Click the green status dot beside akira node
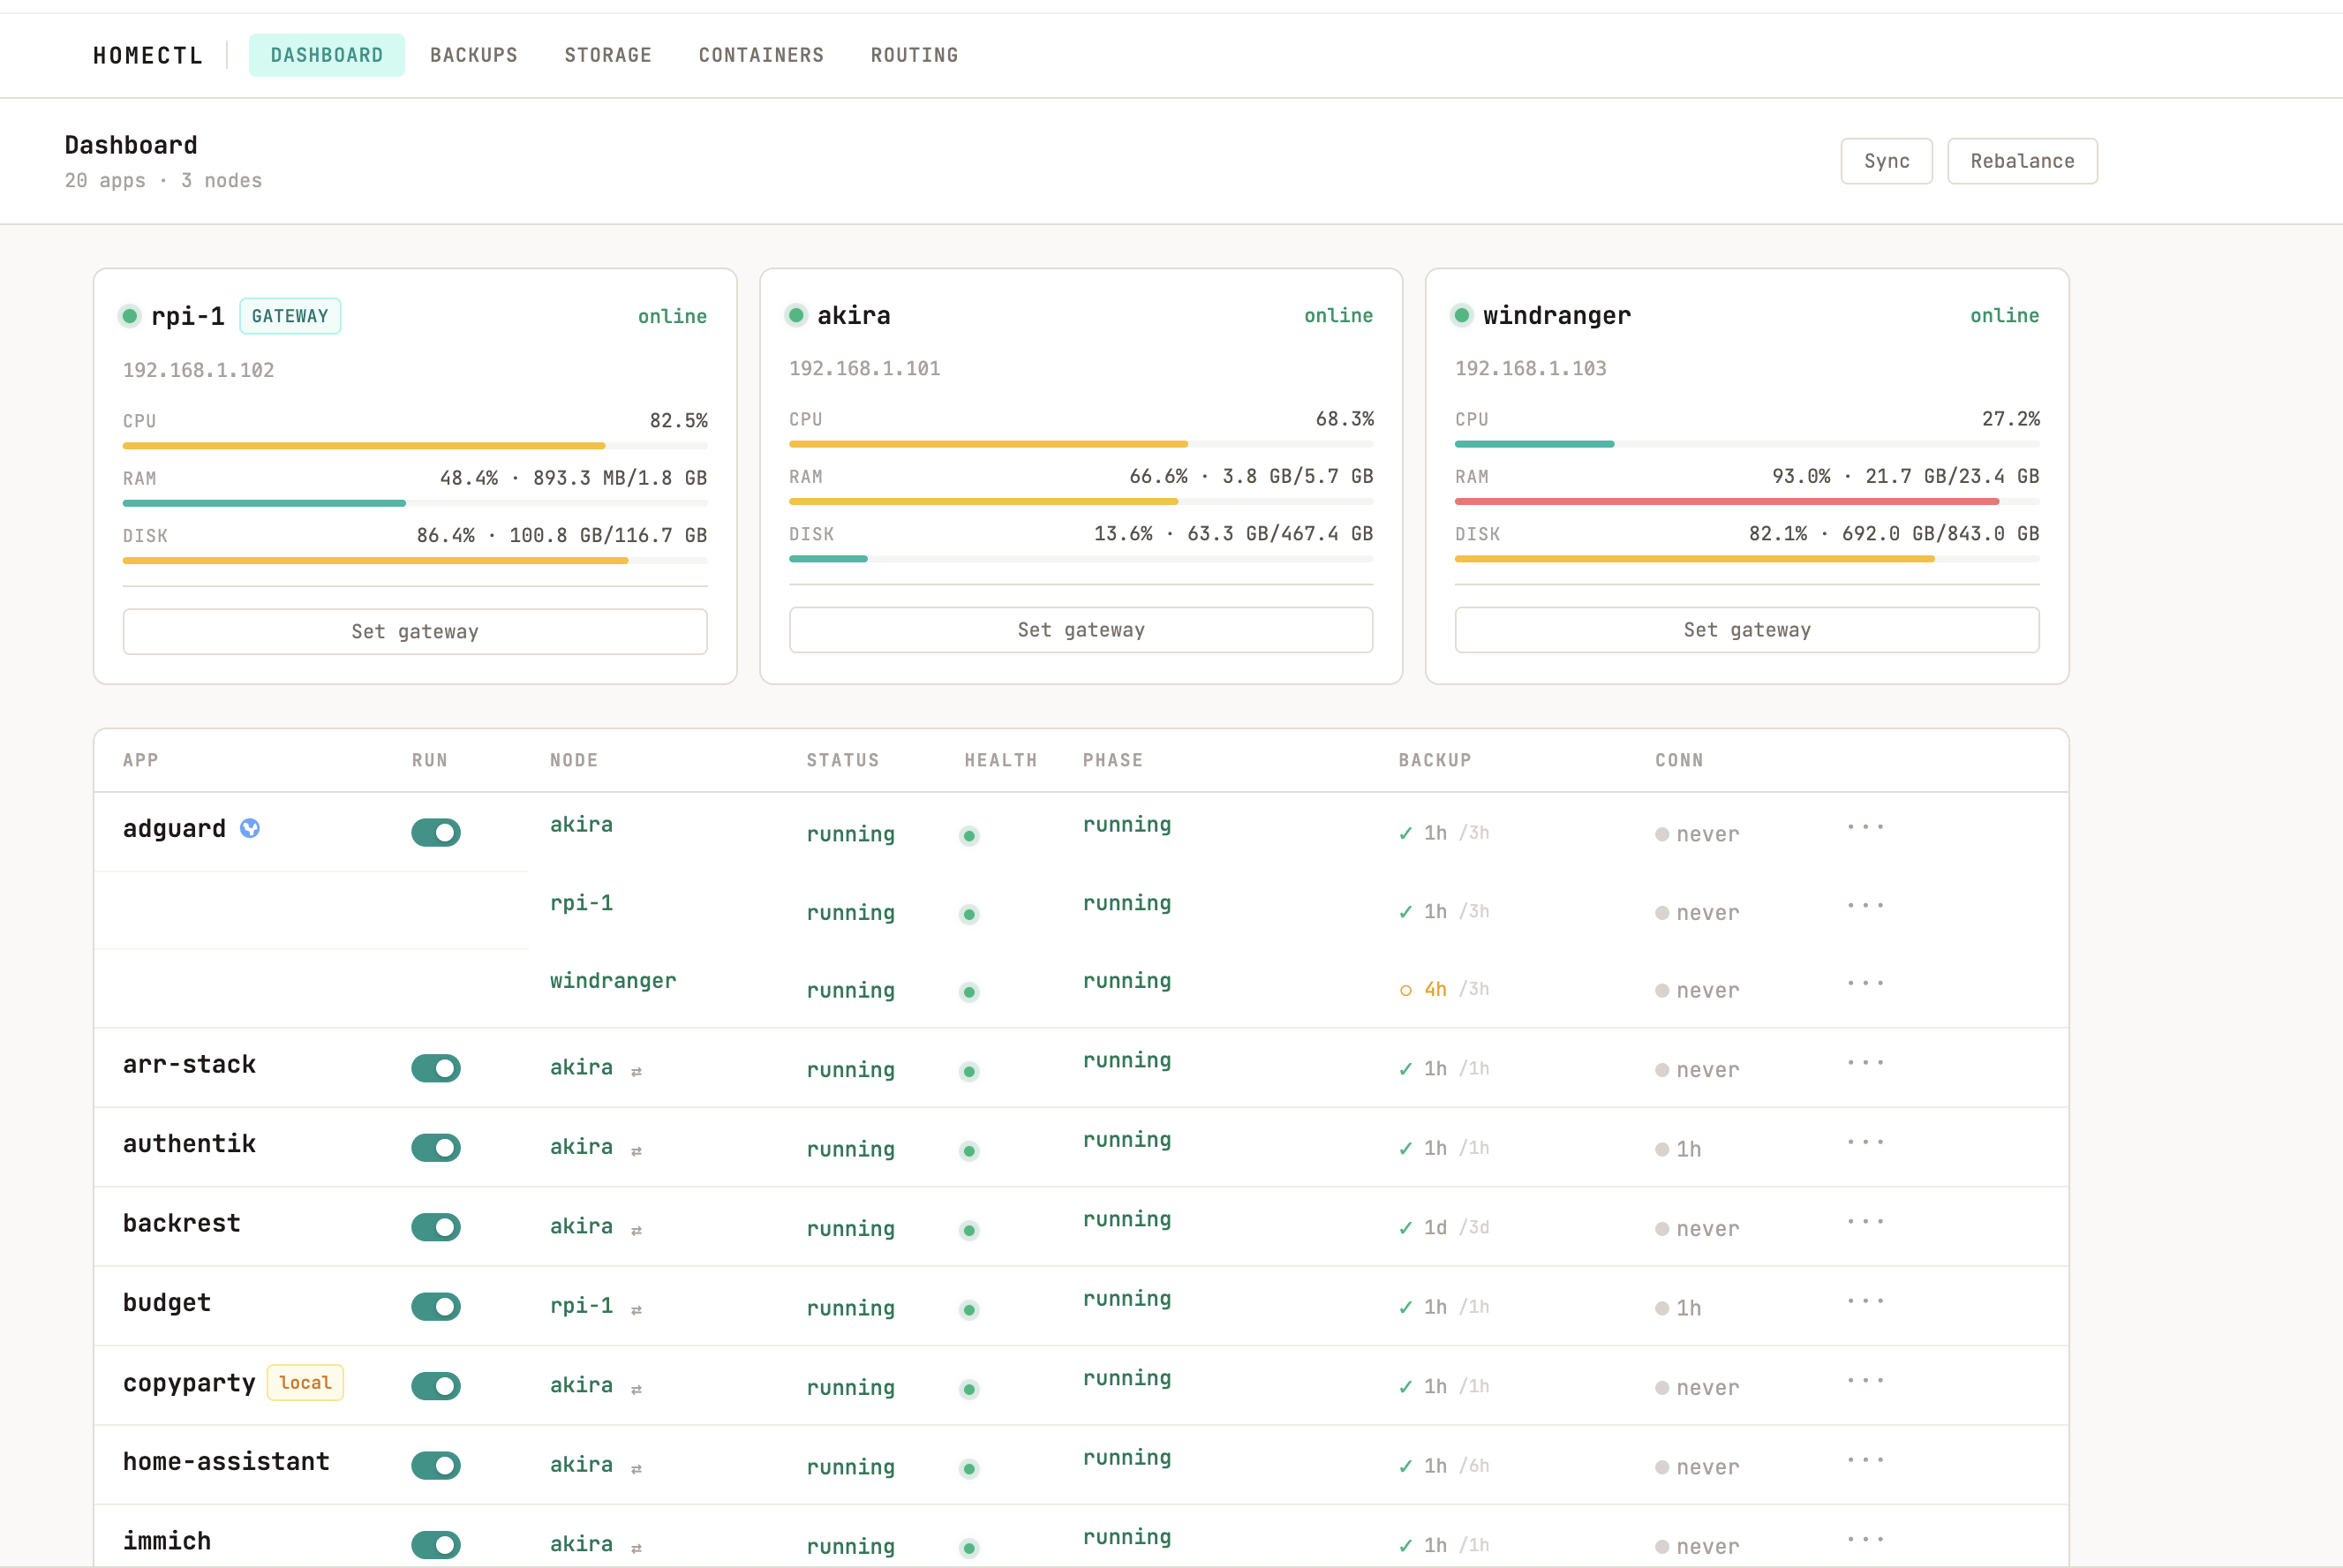Image resolution: width=2343 pixels, height=1568 pixels. (x=796, y=315)
